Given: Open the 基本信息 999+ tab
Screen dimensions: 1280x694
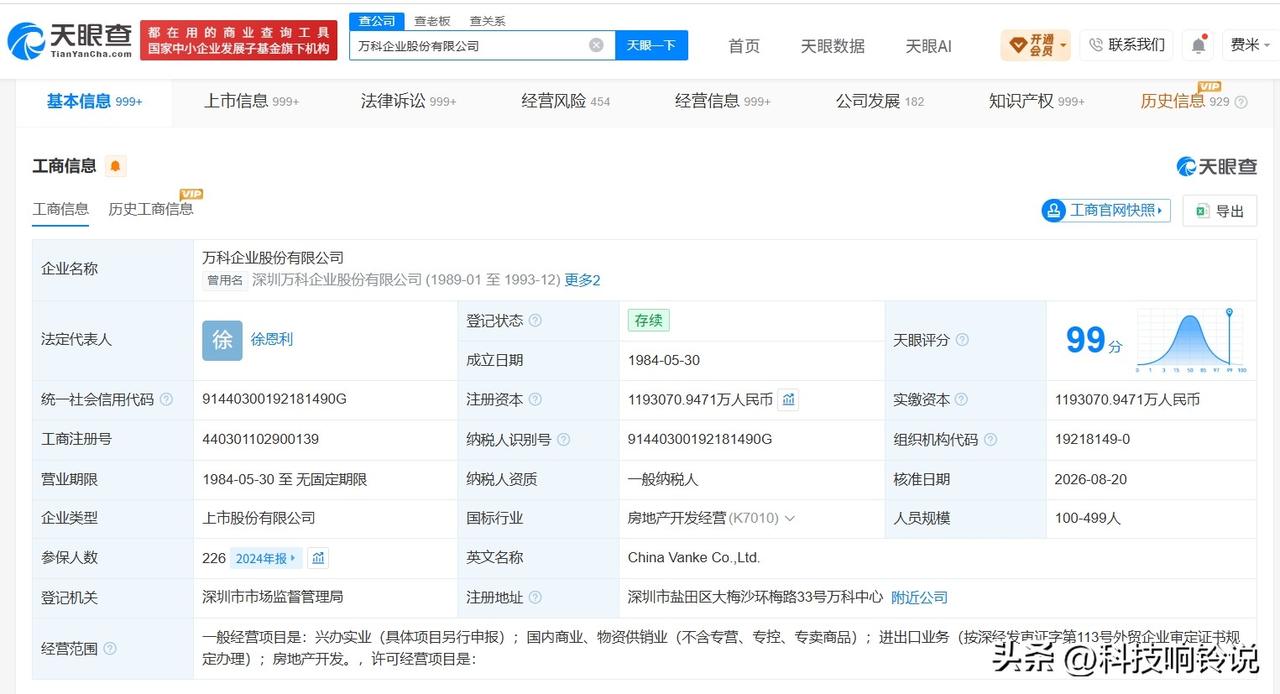Looking at the screenshot, I should pos(94,101).
